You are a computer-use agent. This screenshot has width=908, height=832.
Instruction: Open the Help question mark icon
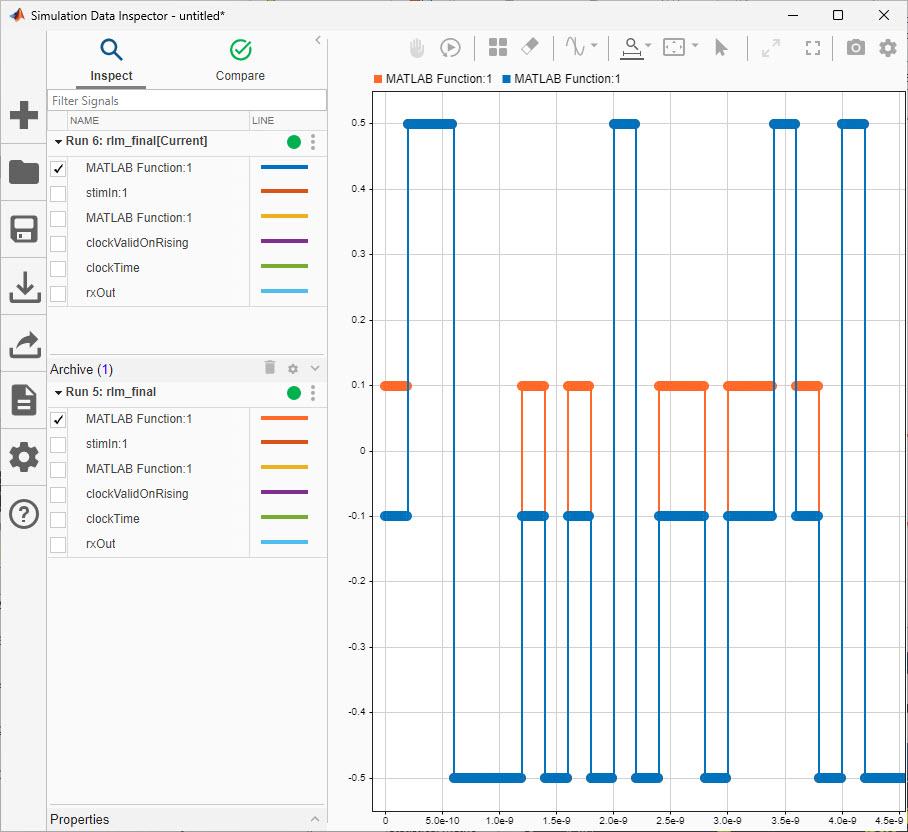tap(23, 514)
